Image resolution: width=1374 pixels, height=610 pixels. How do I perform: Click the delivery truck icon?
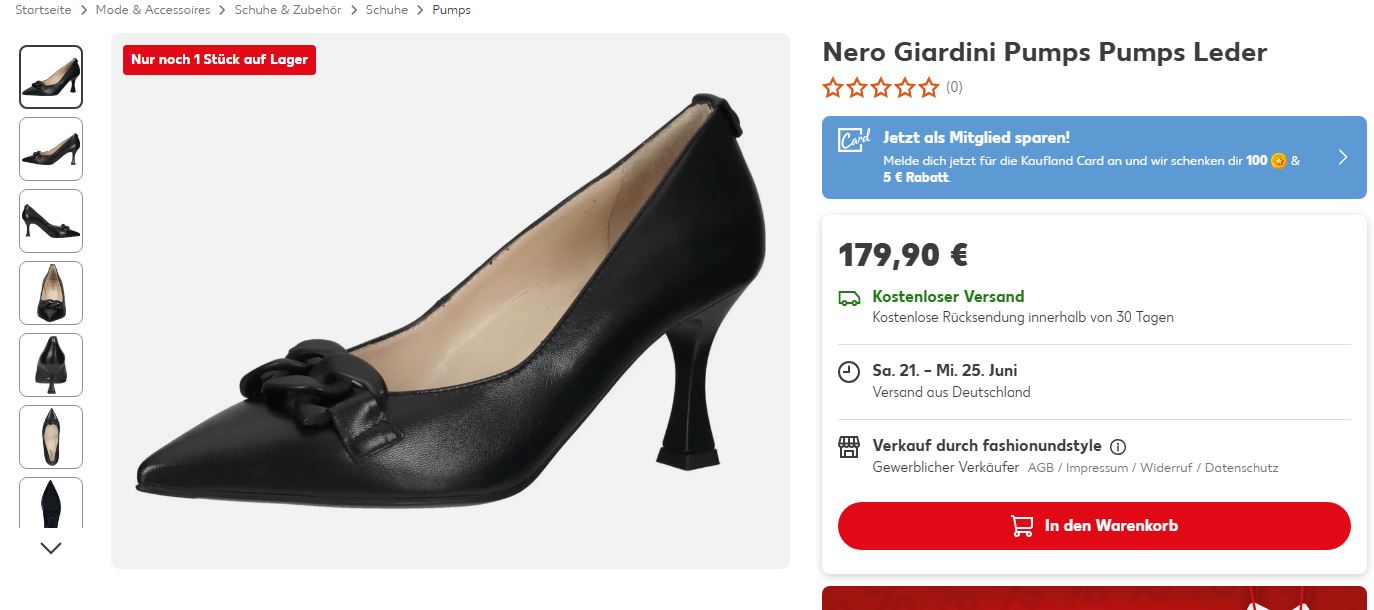[x=849, y=297]
